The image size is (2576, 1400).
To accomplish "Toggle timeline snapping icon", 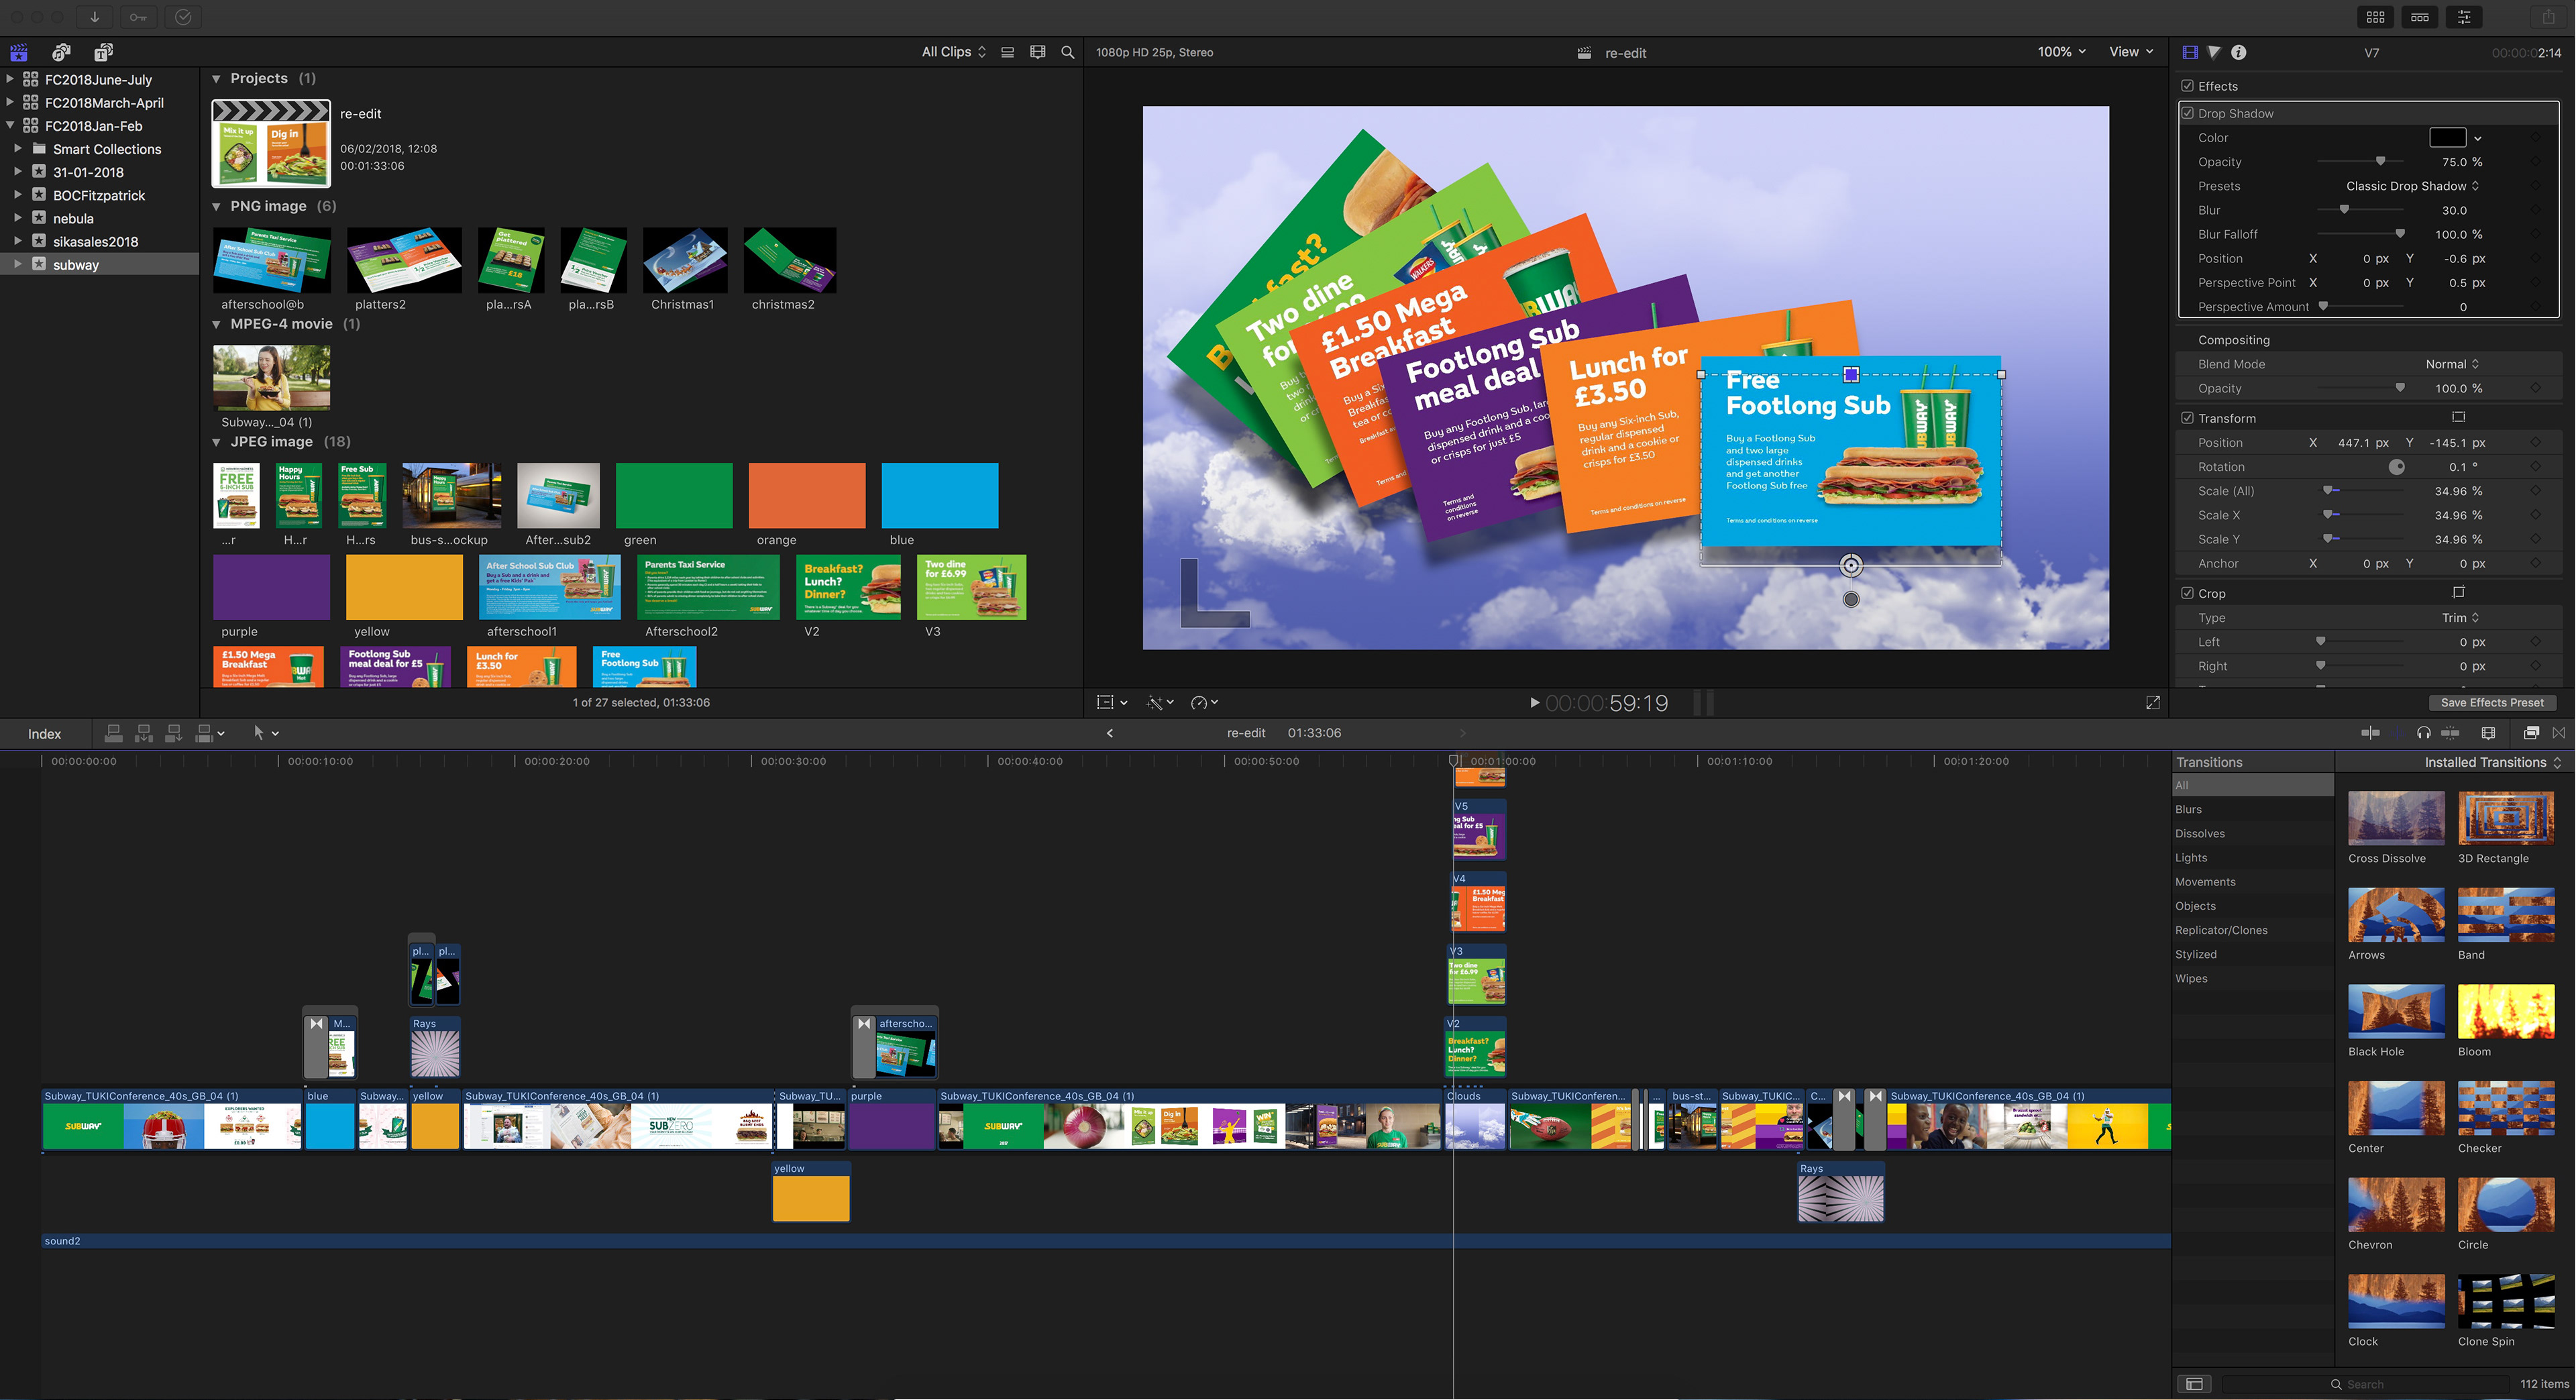I will click(2450, 733).
